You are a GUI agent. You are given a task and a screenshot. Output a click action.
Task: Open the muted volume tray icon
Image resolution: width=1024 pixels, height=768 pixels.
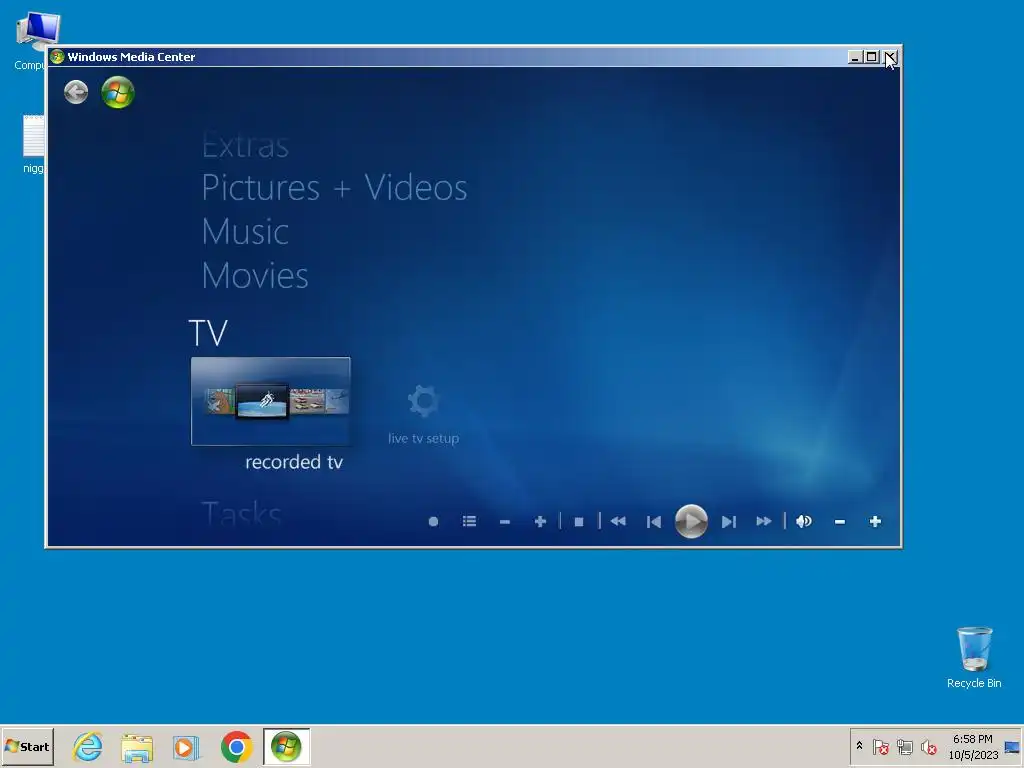(x=928, y=746)
